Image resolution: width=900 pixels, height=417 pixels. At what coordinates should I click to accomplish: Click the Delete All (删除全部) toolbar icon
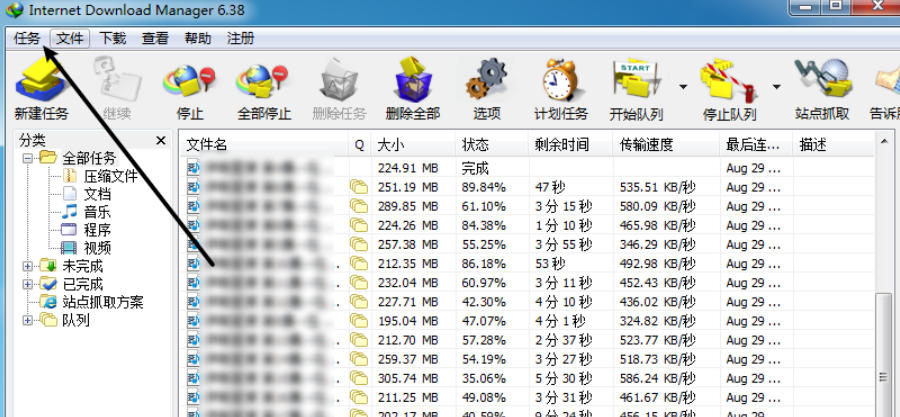(413, 80)
